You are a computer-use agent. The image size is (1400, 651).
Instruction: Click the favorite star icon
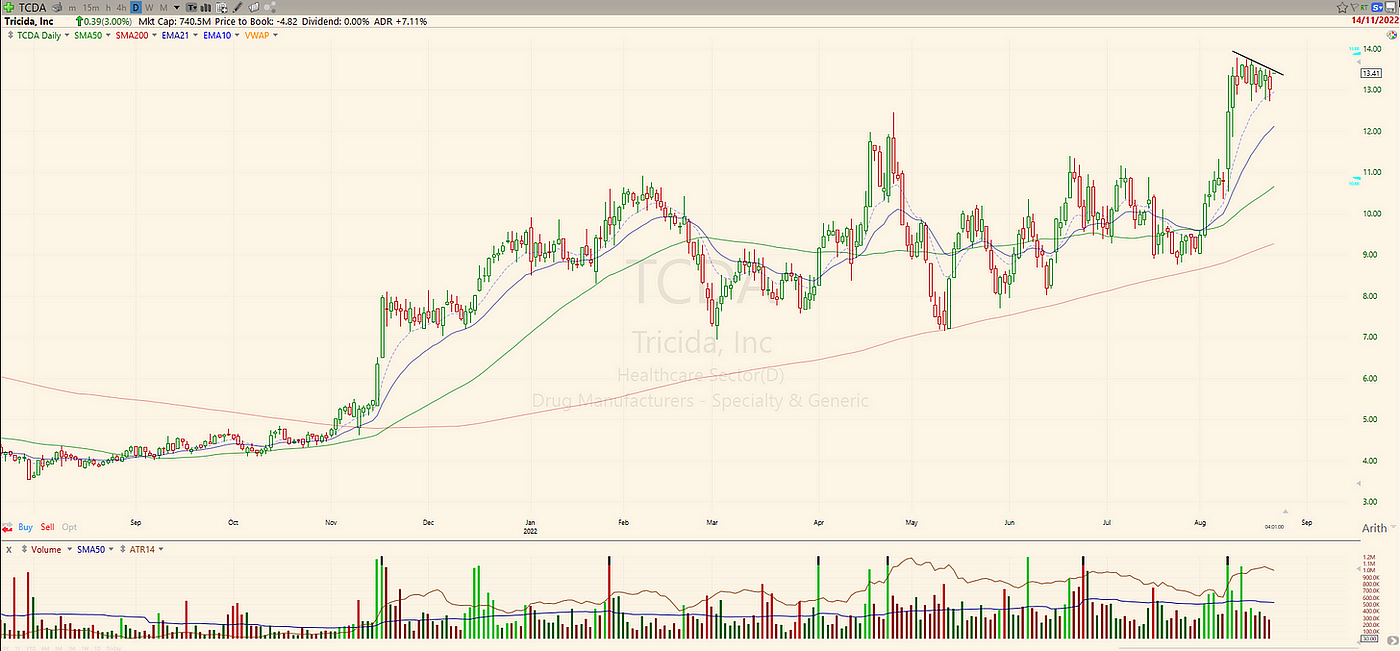coord(1342,7)
